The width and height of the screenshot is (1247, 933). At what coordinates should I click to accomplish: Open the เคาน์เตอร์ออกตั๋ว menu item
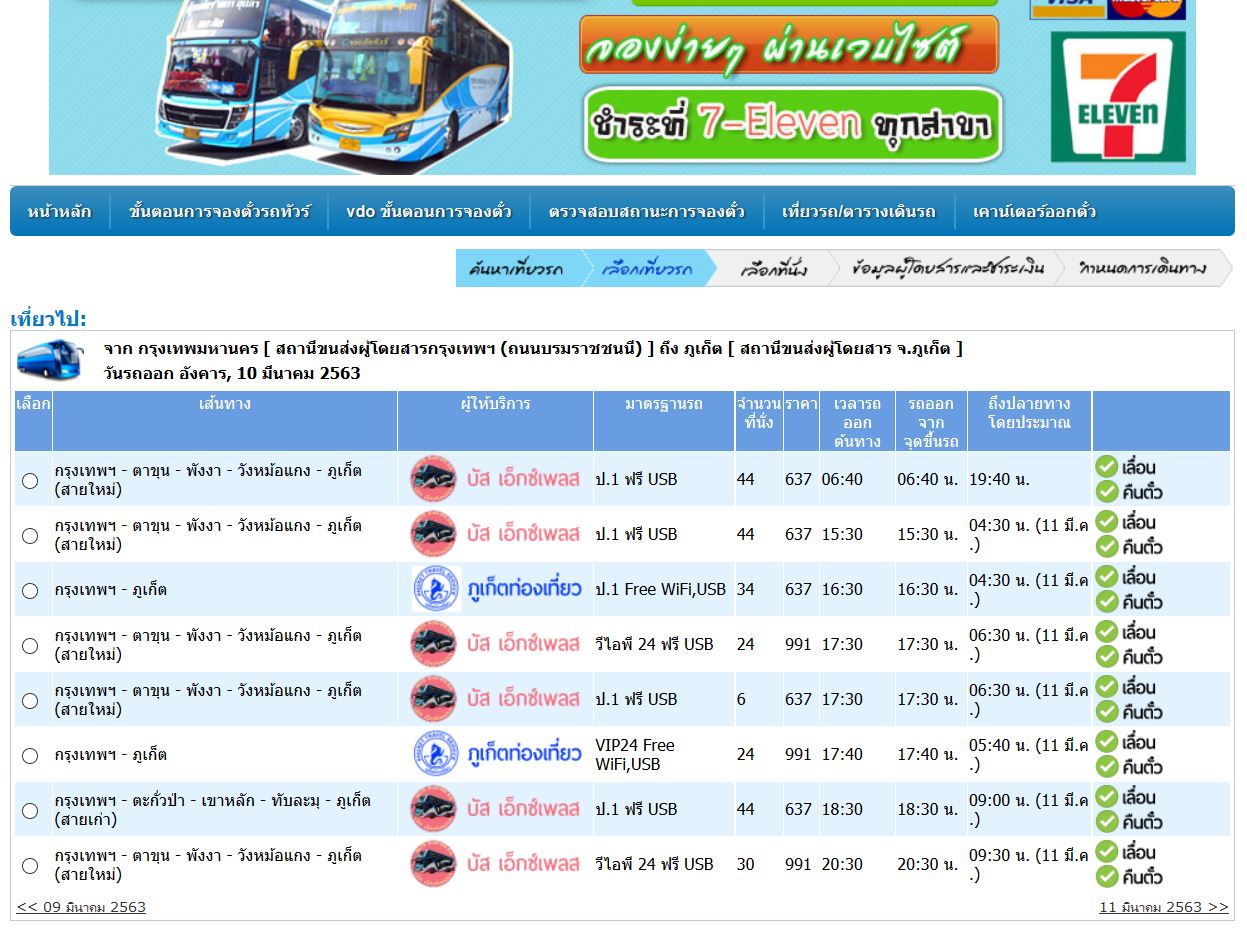1034,212
